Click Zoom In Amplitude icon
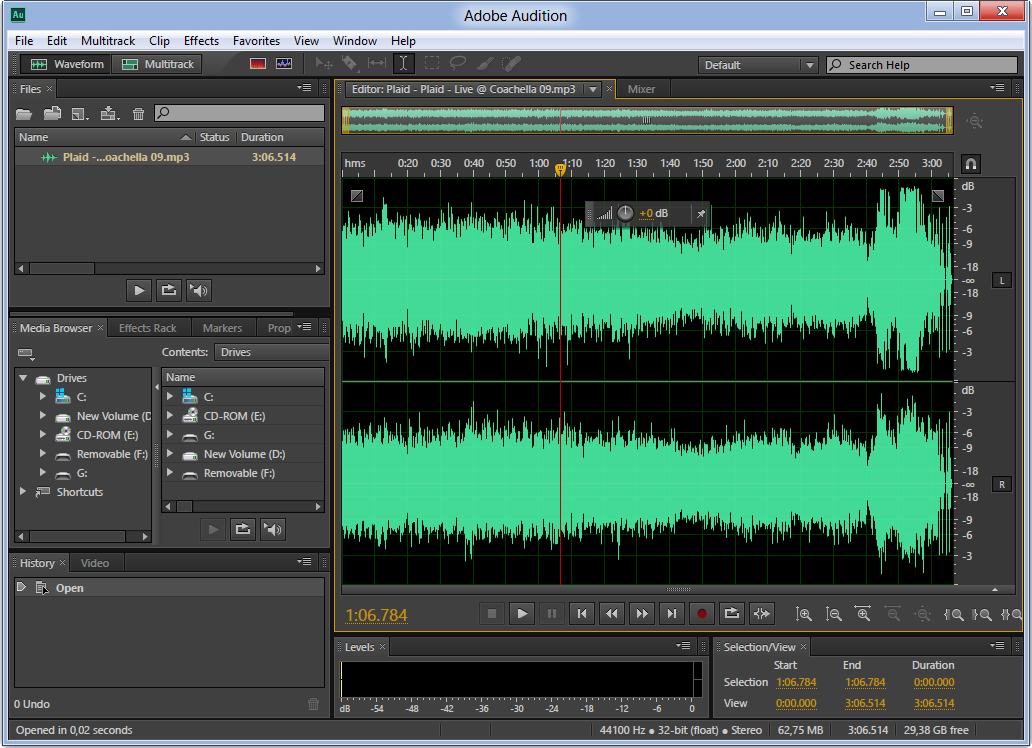1032x748 pixels. point(803,614)
